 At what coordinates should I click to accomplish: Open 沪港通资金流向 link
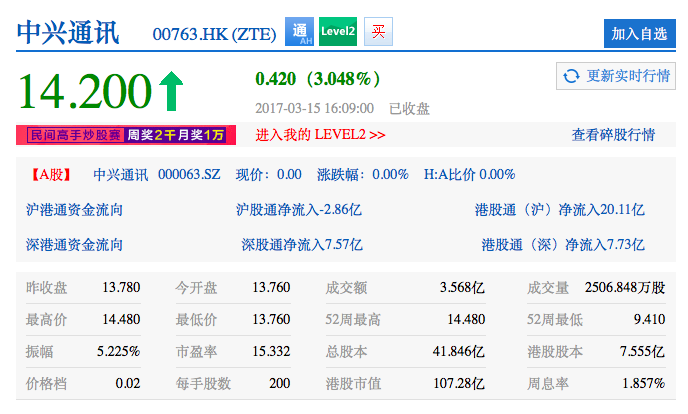(75, 209)
